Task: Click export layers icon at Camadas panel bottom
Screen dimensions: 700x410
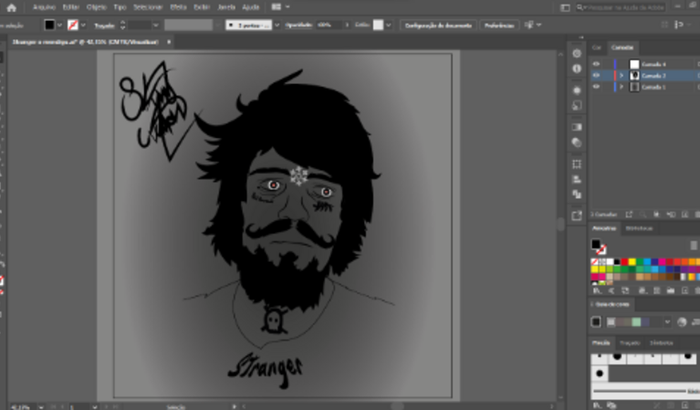Action: (629, 215)
